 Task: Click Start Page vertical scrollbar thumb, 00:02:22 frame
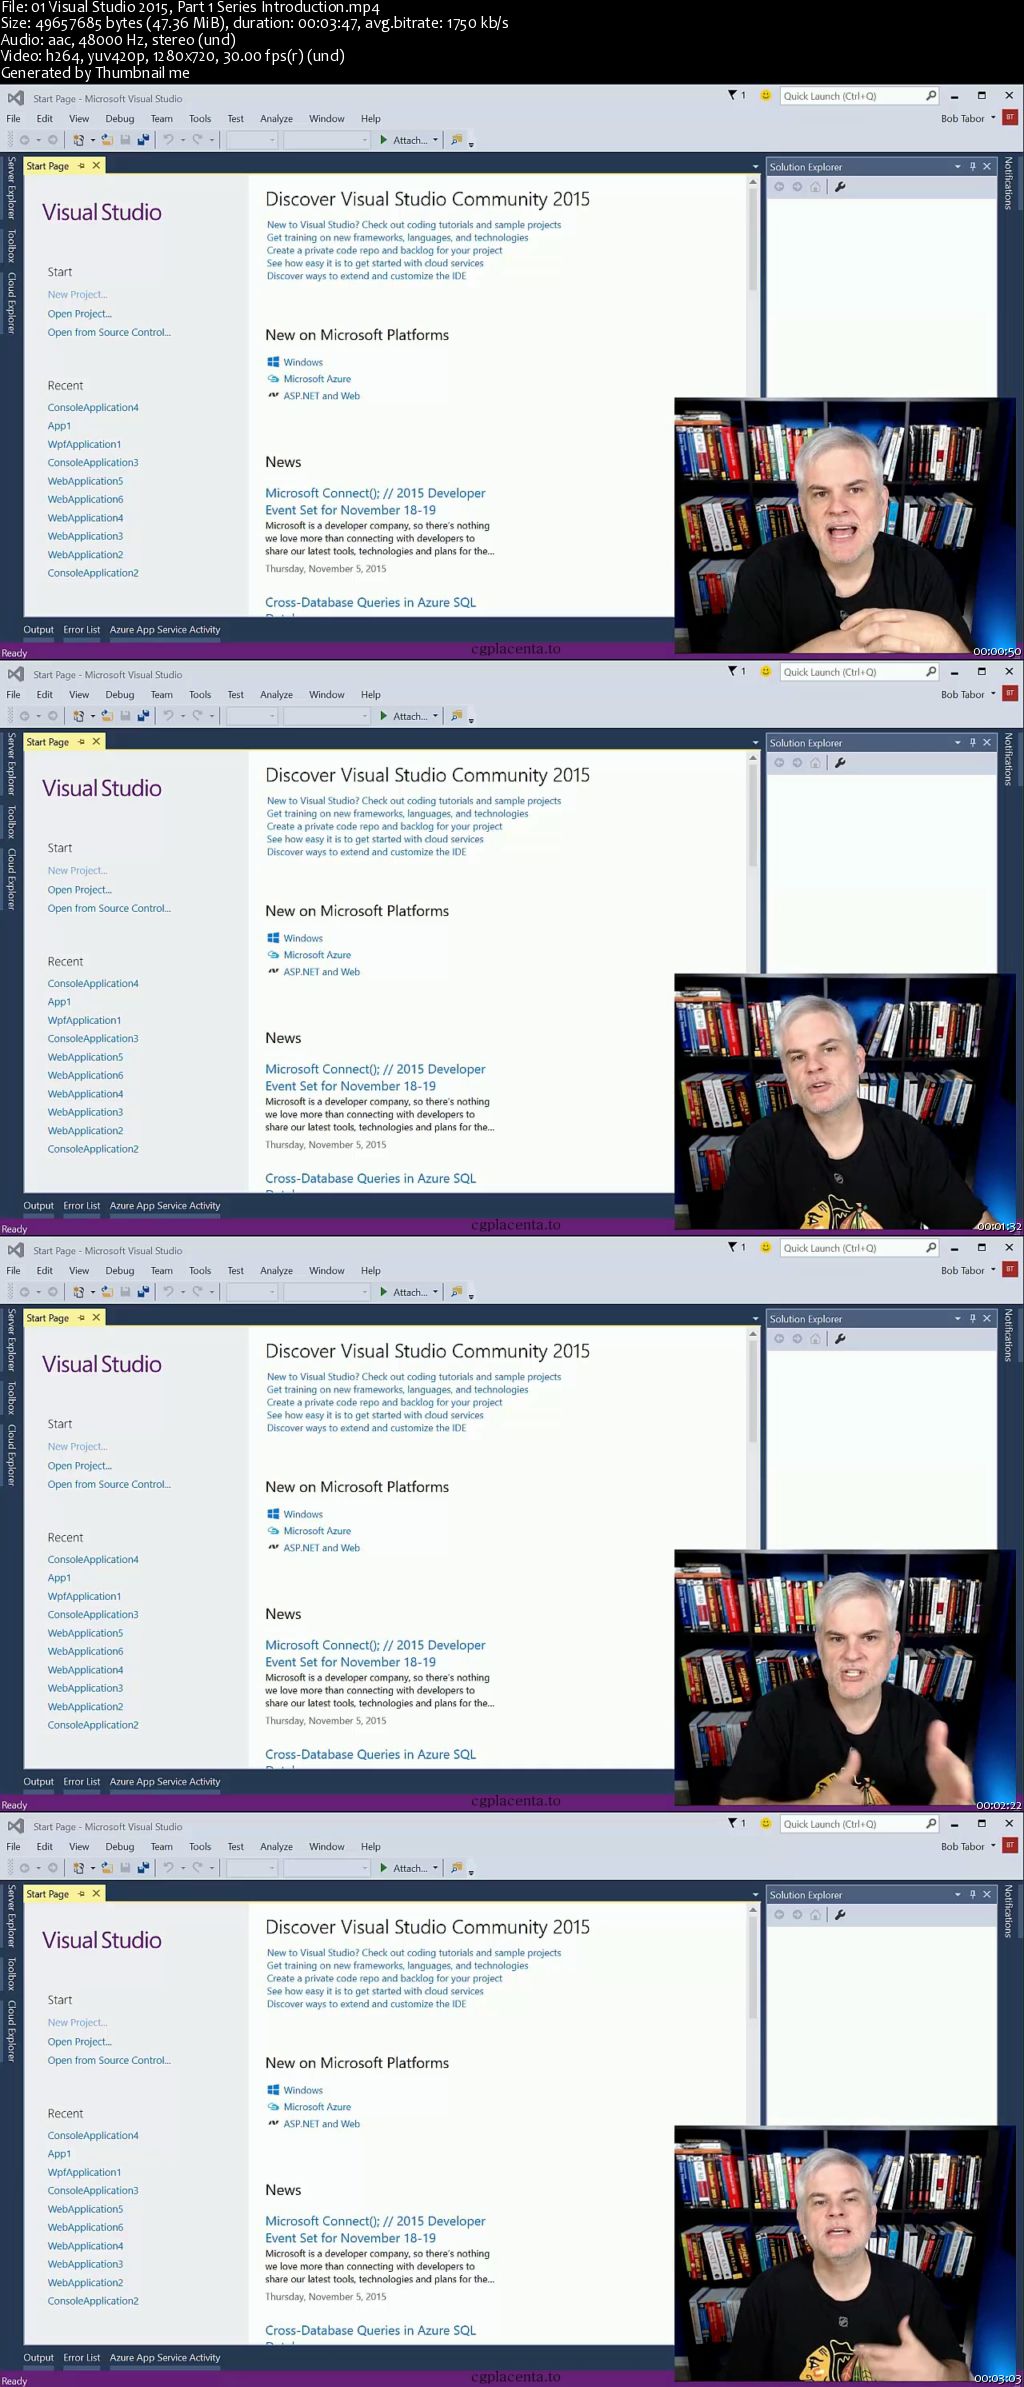coord(753,1391)
